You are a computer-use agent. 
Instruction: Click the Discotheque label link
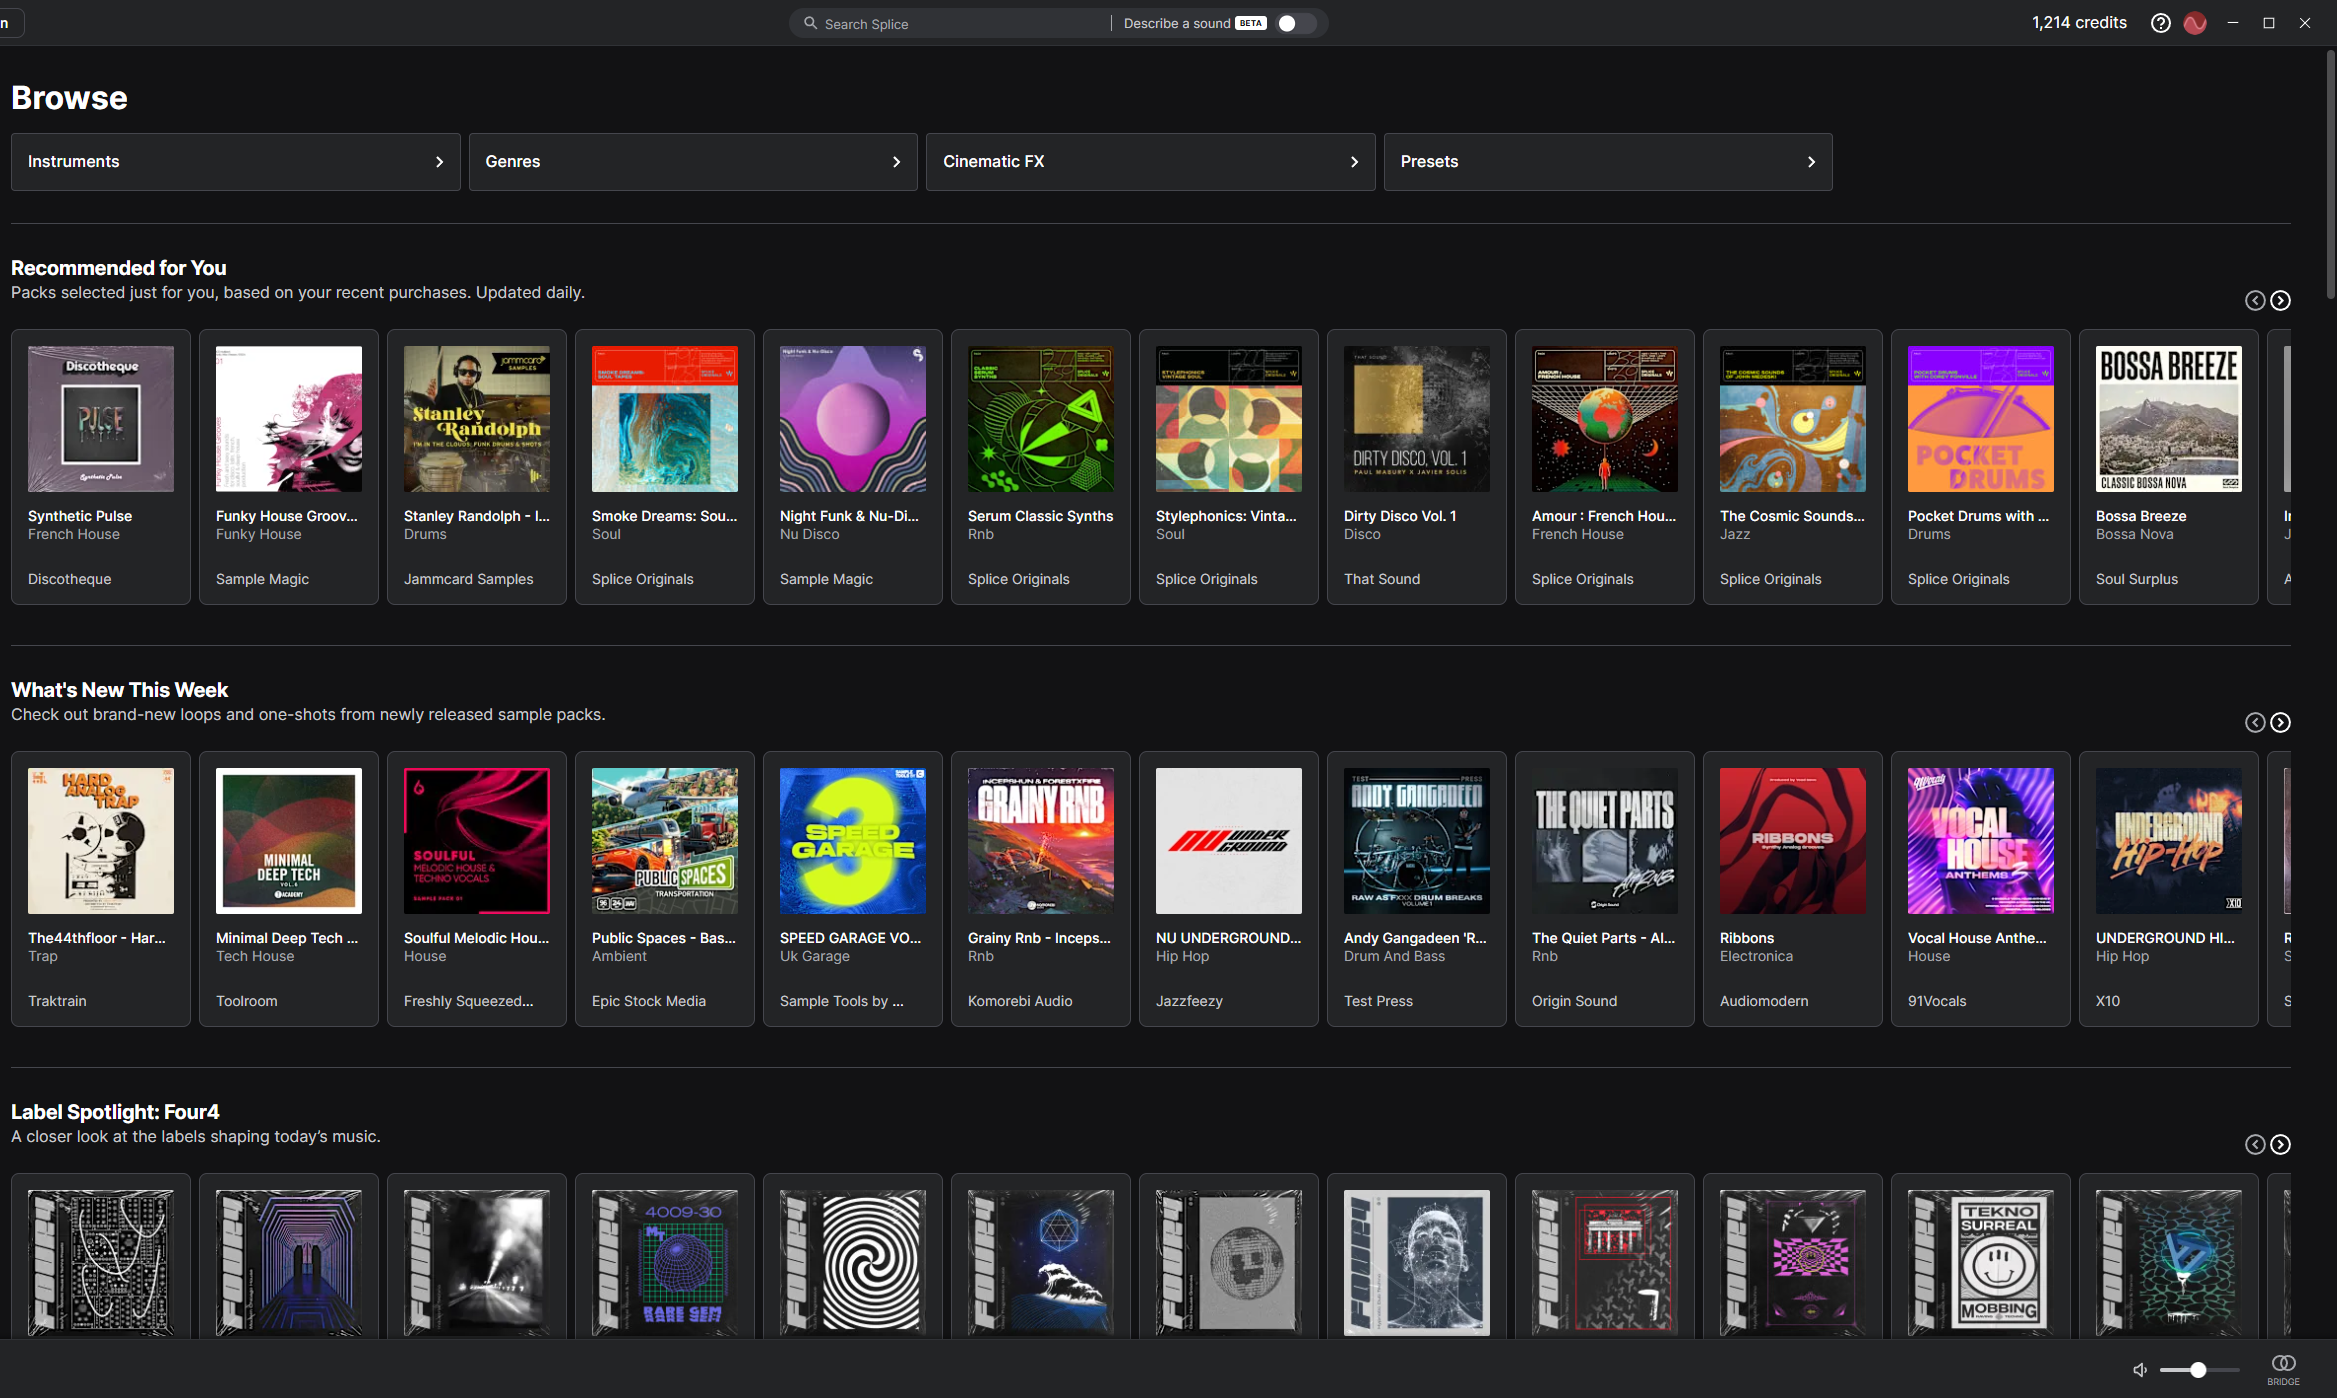tap(70, 579)
